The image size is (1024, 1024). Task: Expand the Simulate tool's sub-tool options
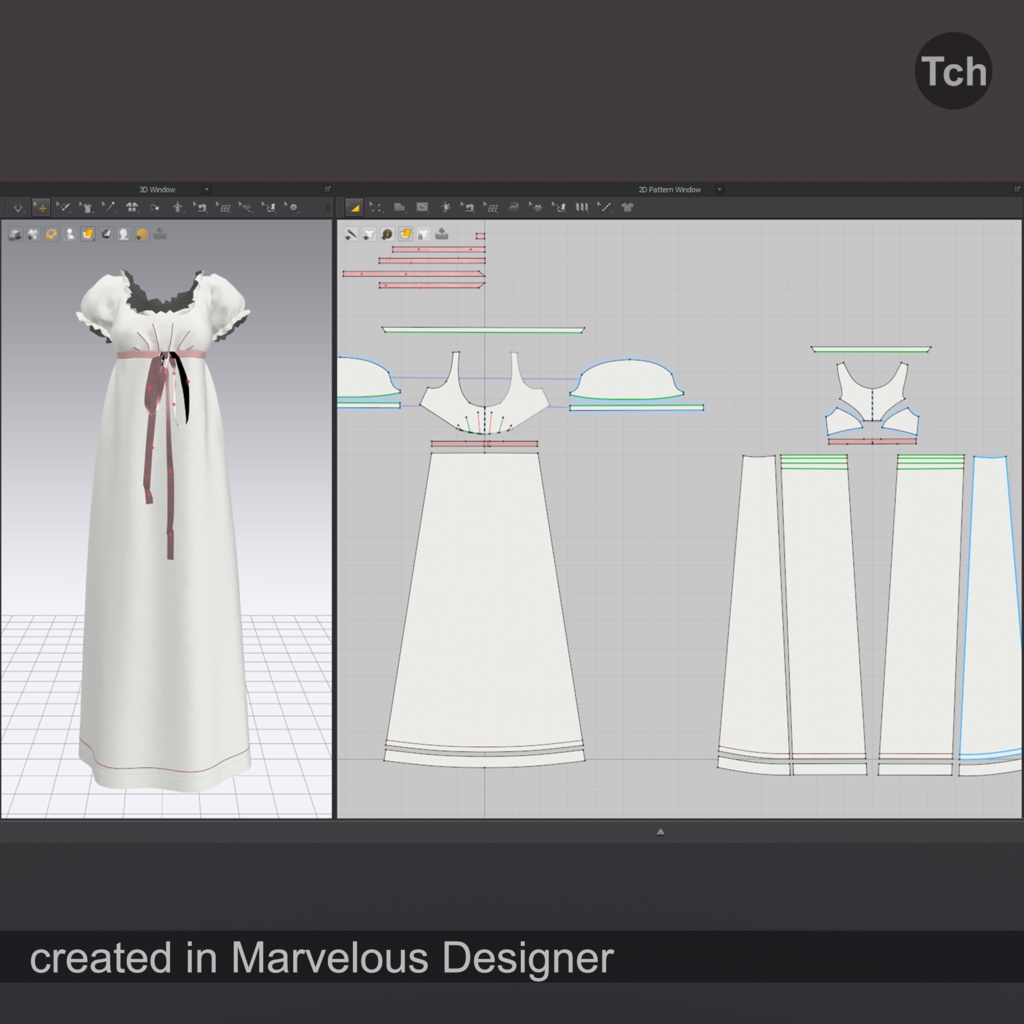[25, 214]
